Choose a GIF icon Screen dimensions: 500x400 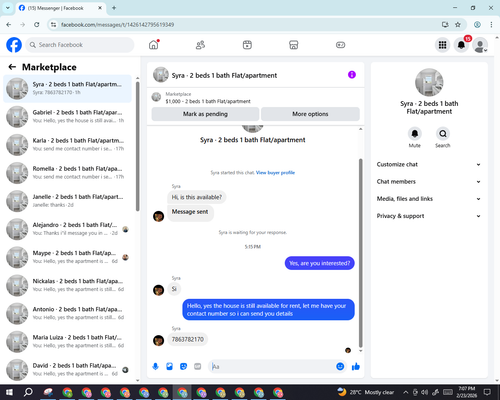198,367
